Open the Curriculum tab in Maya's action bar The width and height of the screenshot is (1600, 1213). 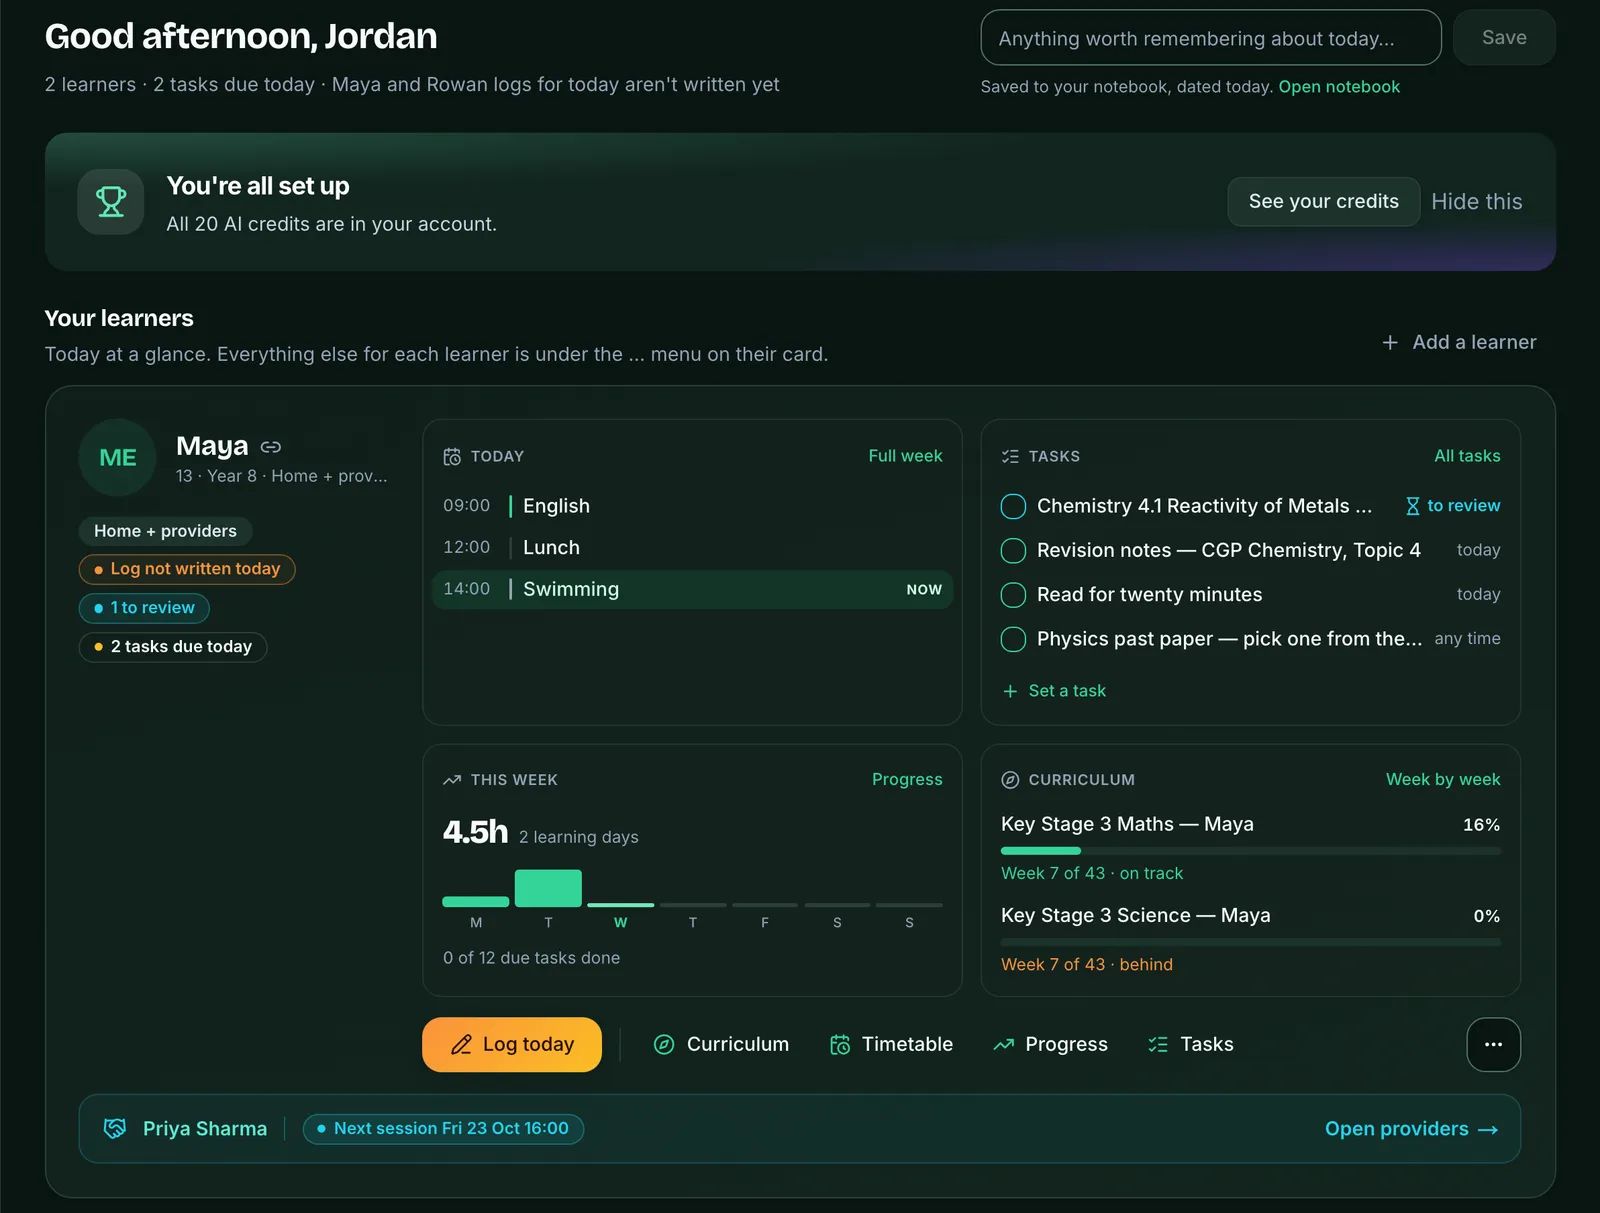tap(721, 1044)
